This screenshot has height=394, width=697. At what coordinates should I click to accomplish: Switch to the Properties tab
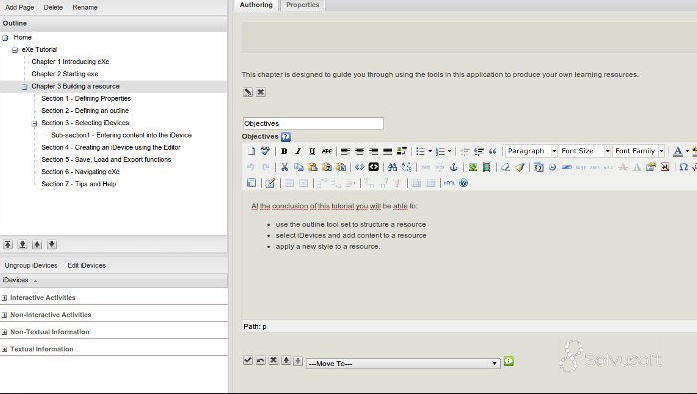tap(303, 5)
